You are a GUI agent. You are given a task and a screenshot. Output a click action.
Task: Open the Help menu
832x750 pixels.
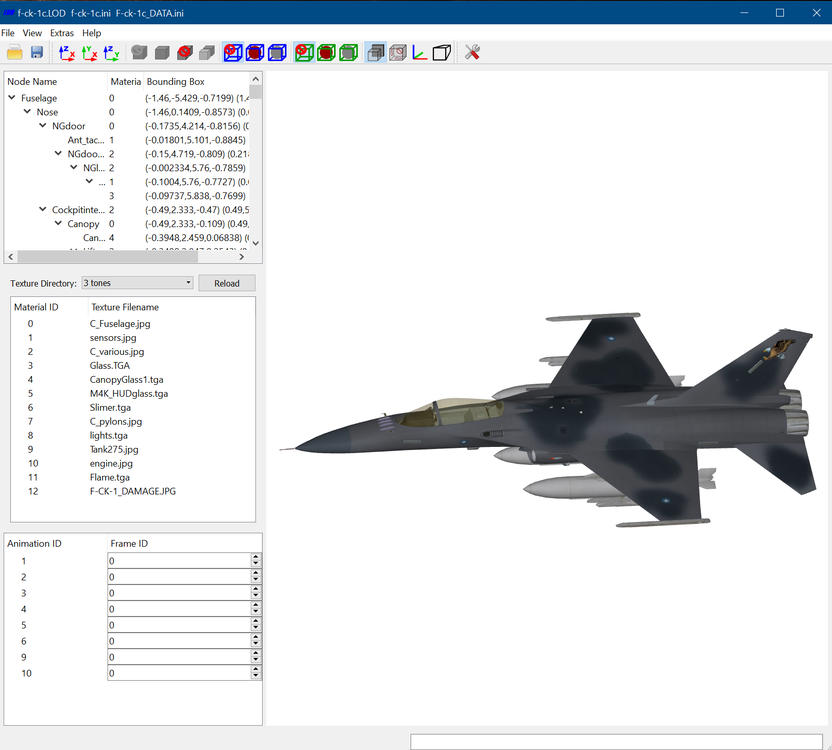[91, 33]
